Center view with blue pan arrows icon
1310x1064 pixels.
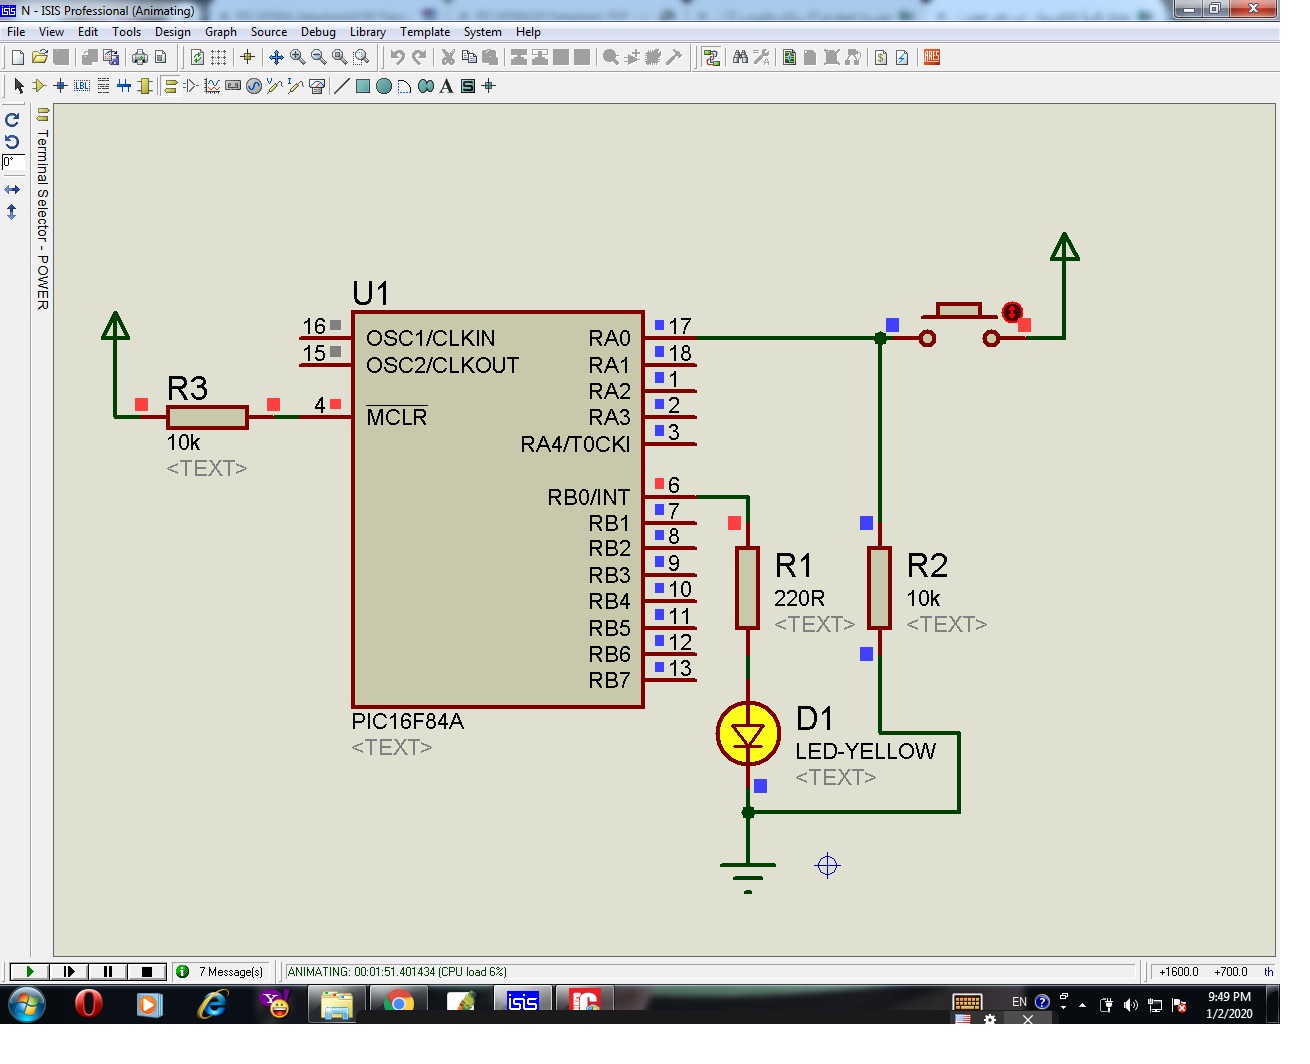276,57
